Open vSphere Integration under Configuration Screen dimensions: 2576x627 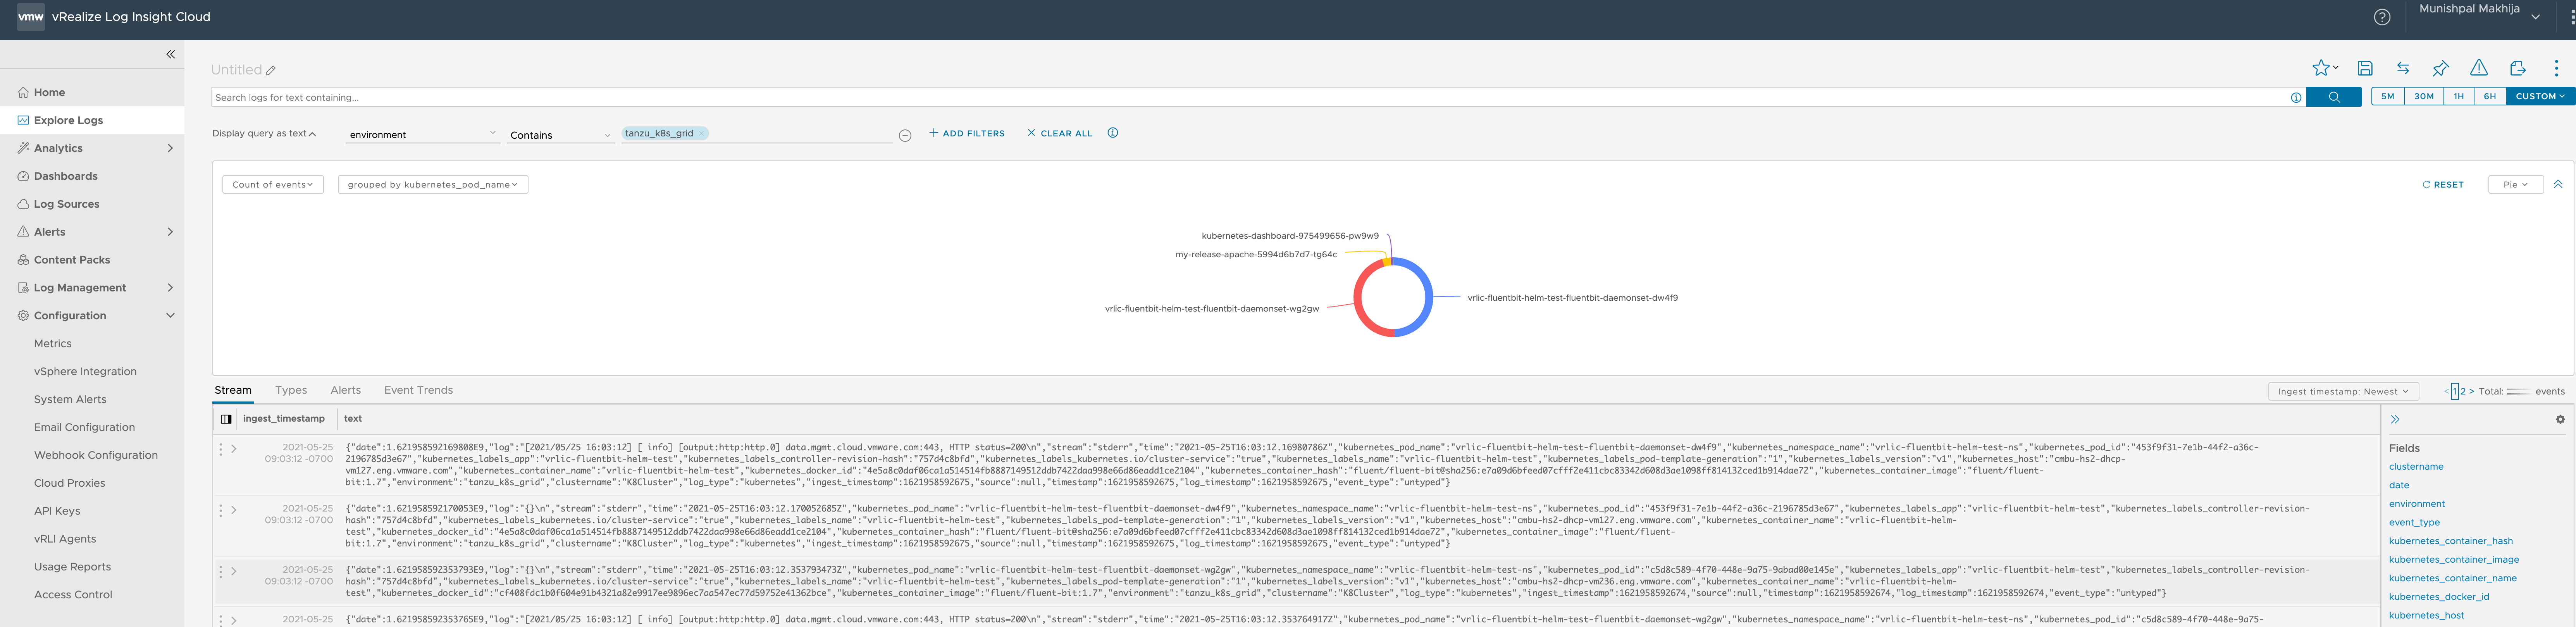point(85,372)
